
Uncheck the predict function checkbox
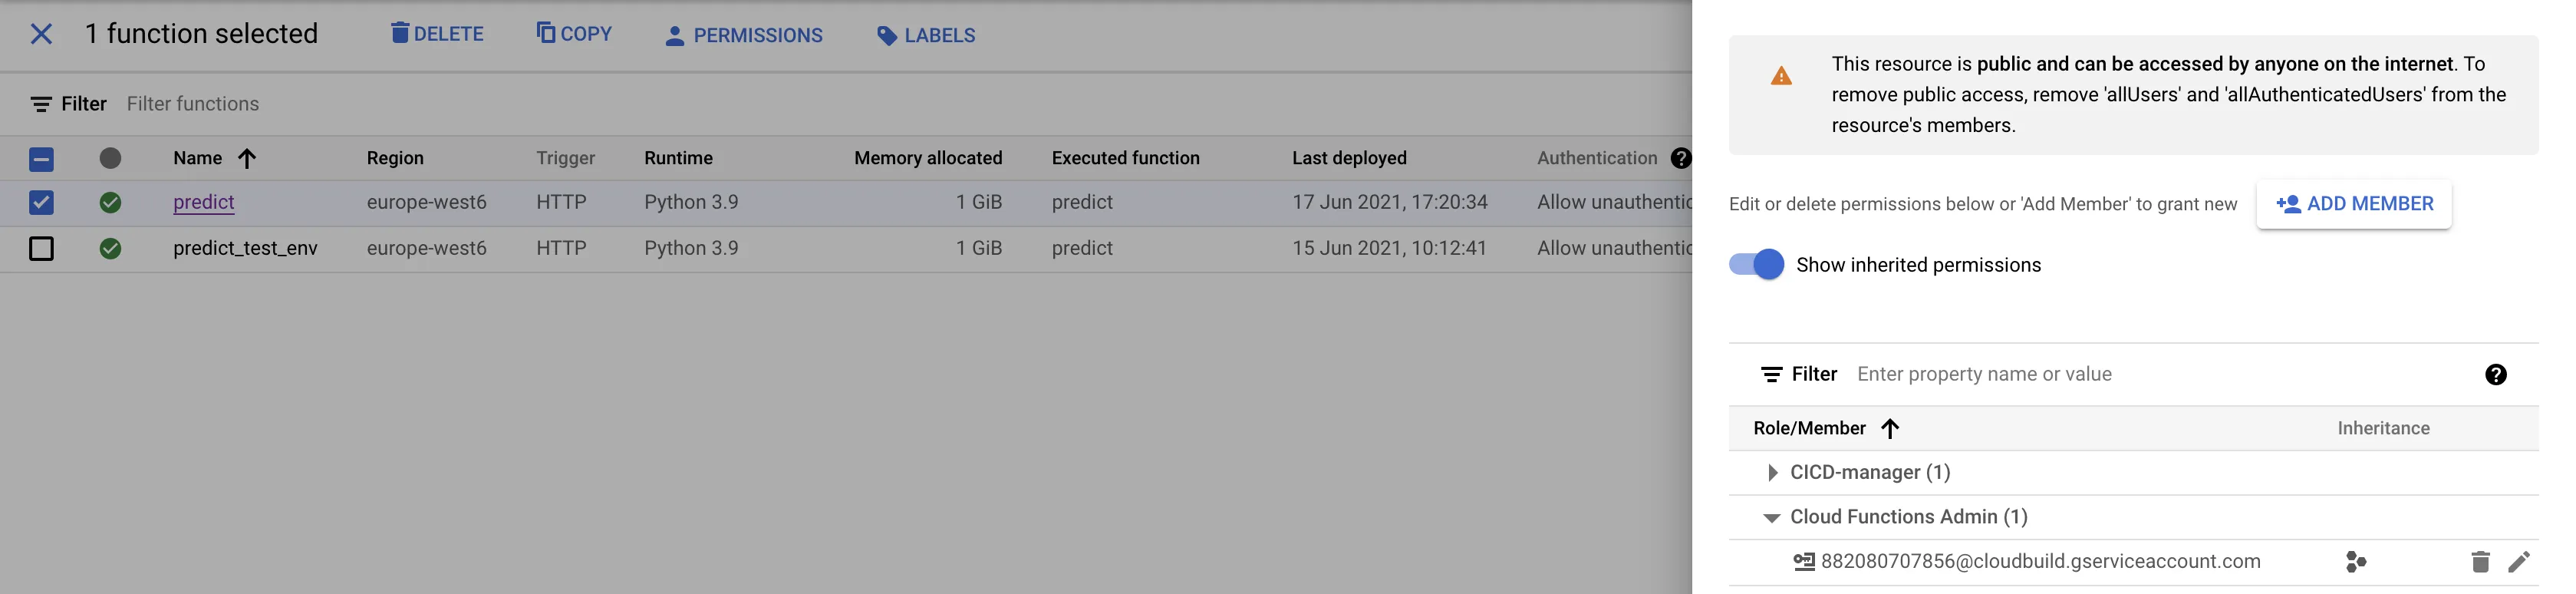pos(41,203)
